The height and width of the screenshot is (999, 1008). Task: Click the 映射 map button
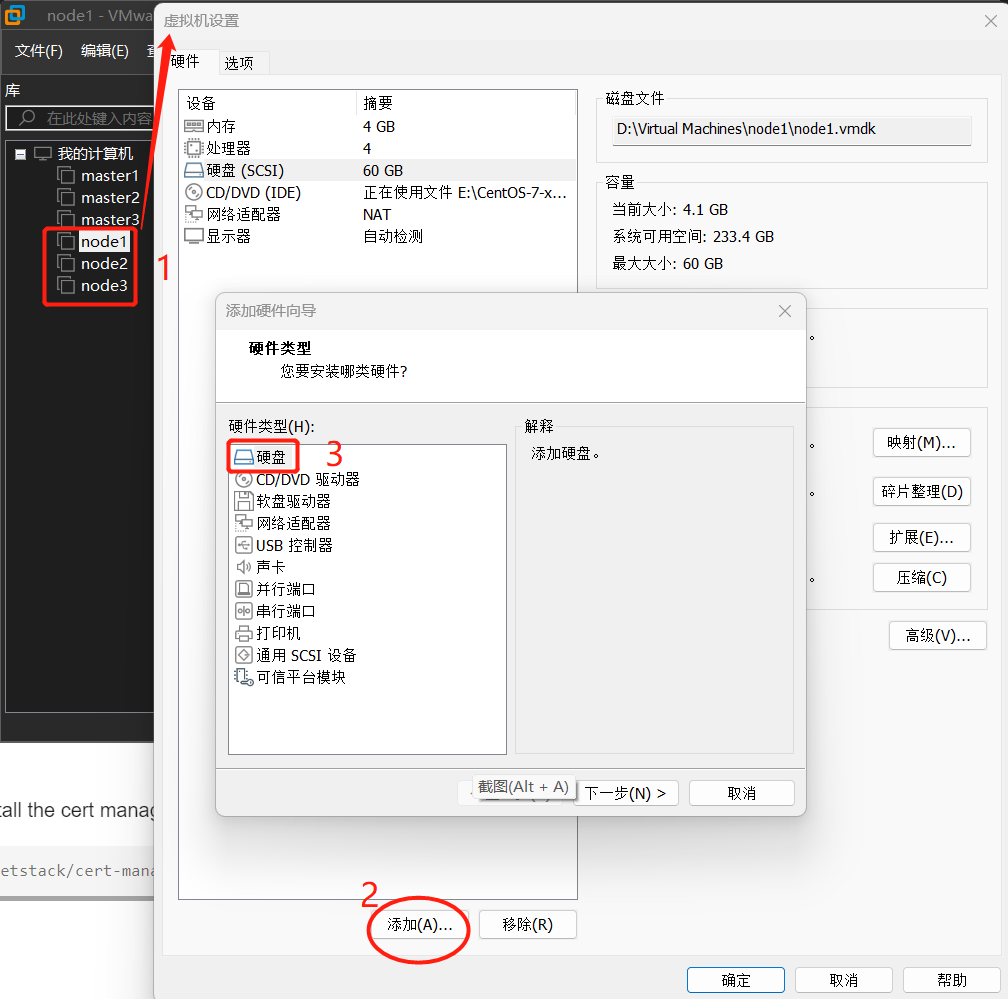point(921,442)
